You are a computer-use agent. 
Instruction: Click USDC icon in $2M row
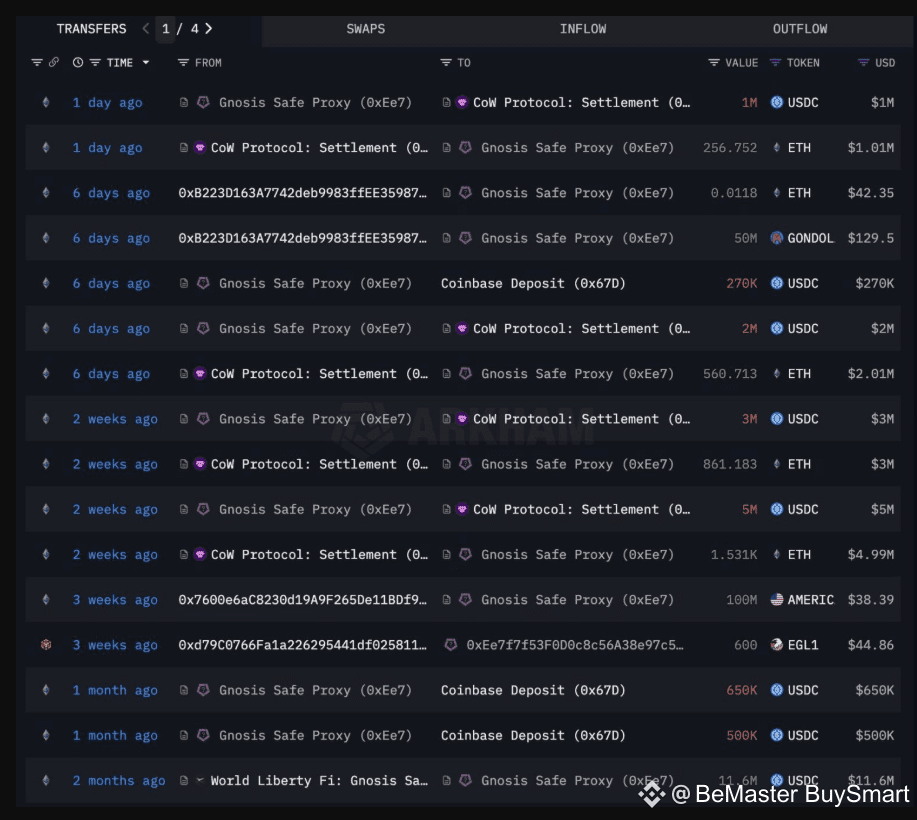click(x=777, y=329)
